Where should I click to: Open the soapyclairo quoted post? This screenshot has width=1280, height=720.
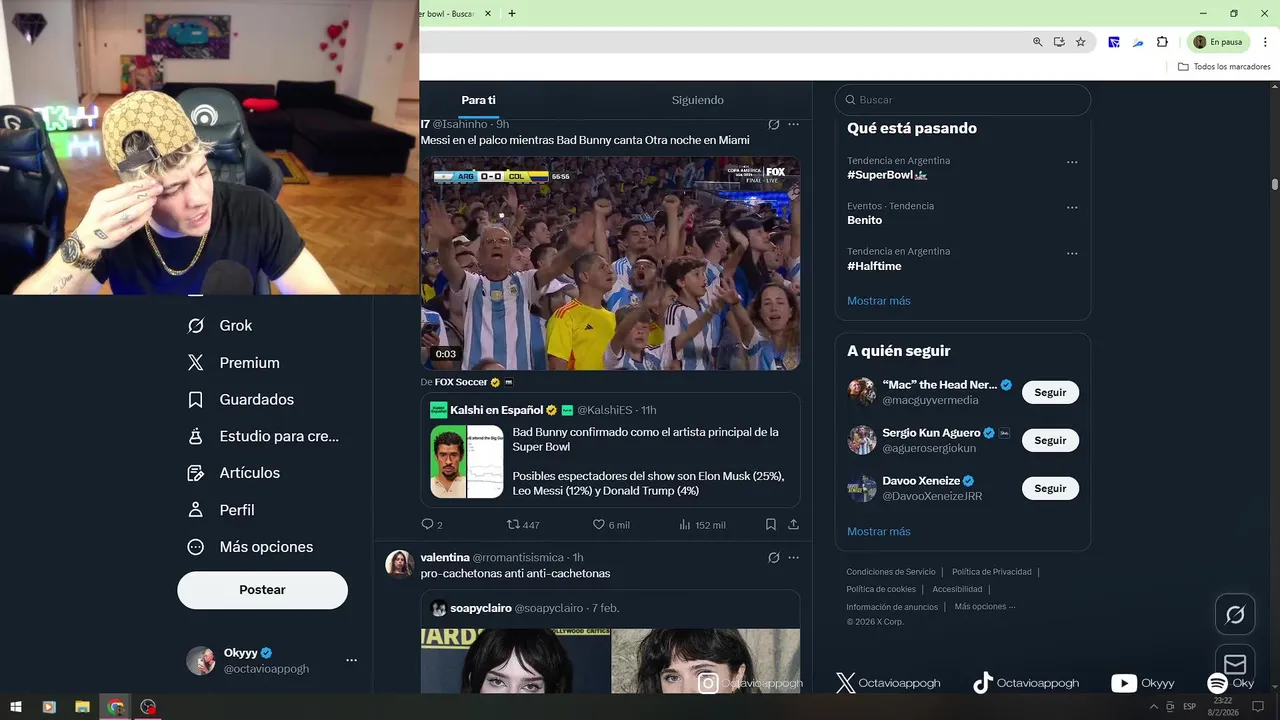coord(610,642)
